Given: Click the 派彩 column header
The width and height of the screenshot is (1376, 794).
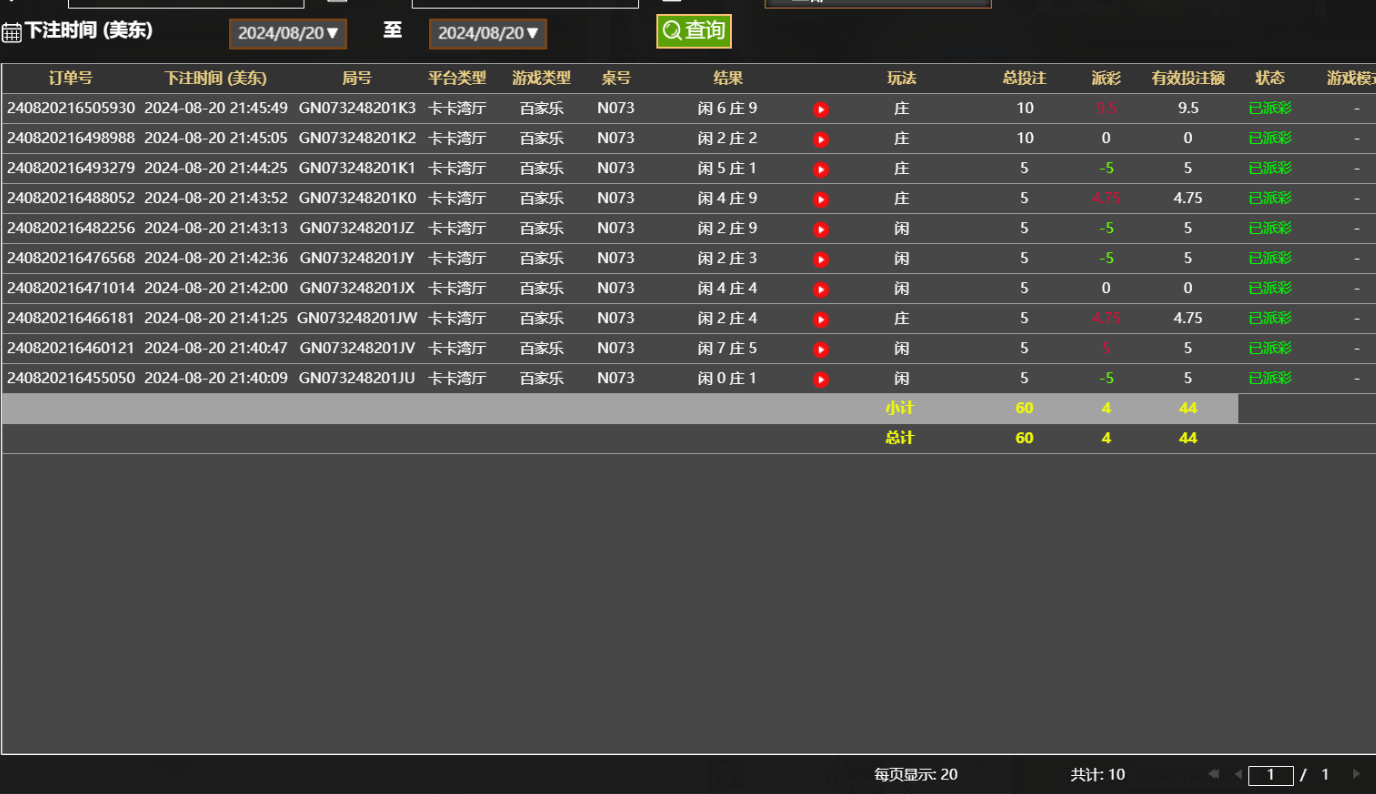Looking at the screenshot, I should (x=1106, y=78).
